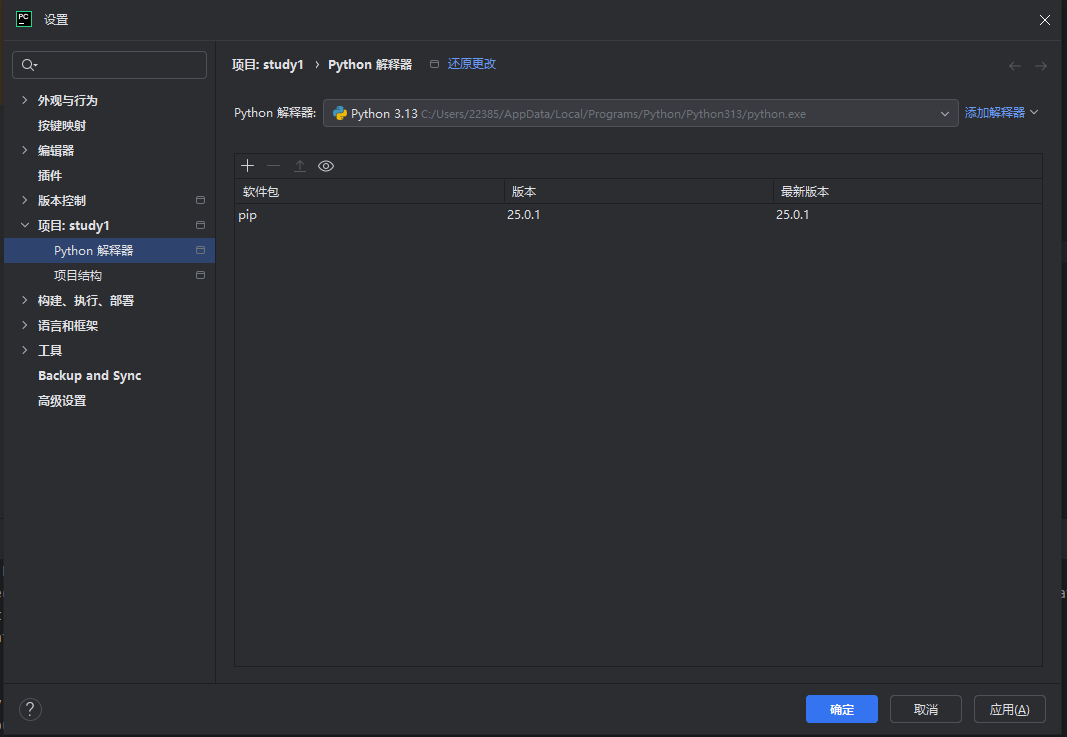The image size is (1067, 737).
Task: Click the 添加解释器 link
Action: point(994,112)
